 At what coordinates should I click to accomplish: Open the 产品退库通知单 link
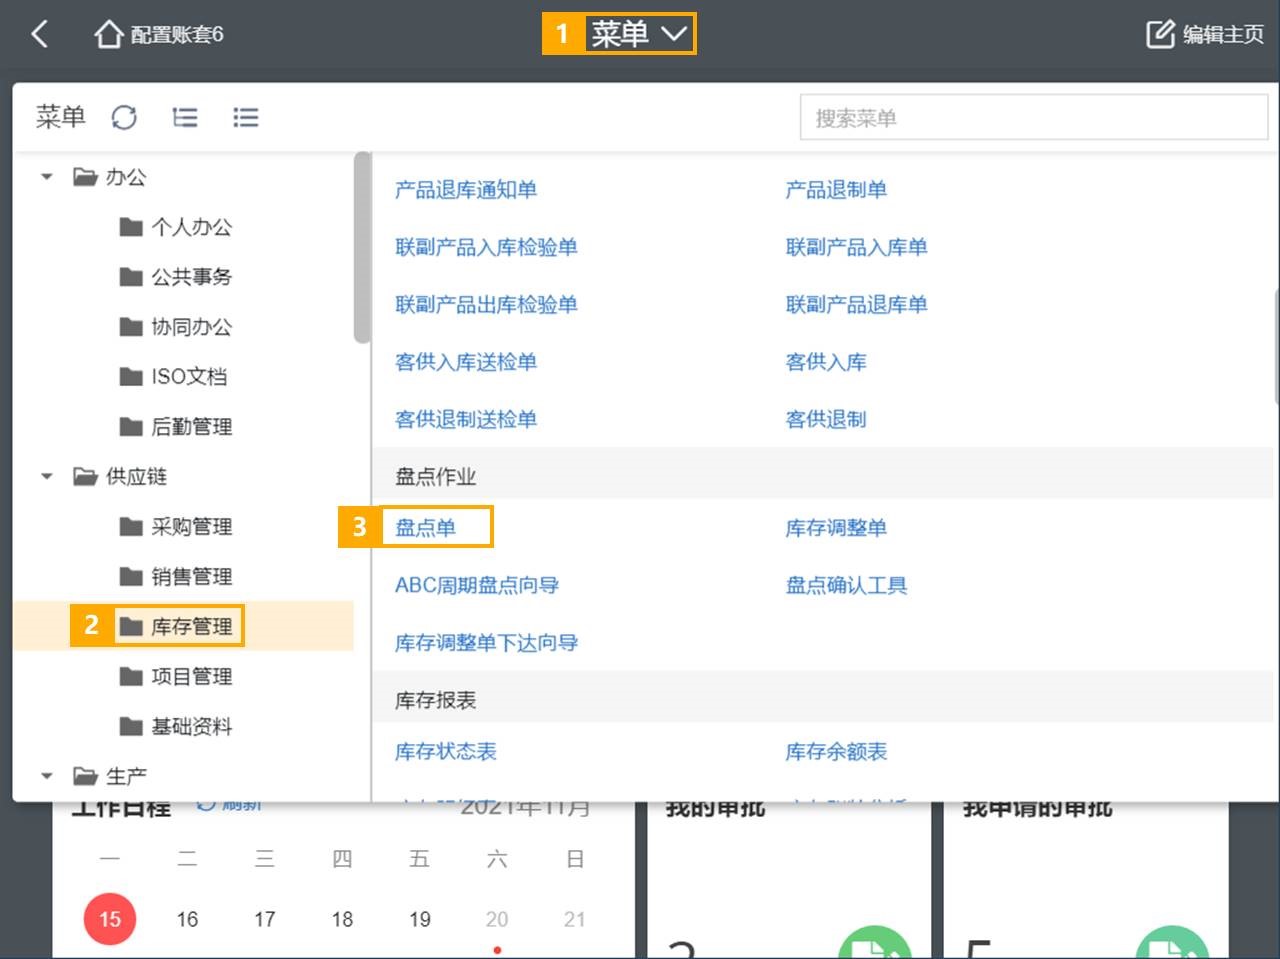pyautogui.click(x=466, y=190)
